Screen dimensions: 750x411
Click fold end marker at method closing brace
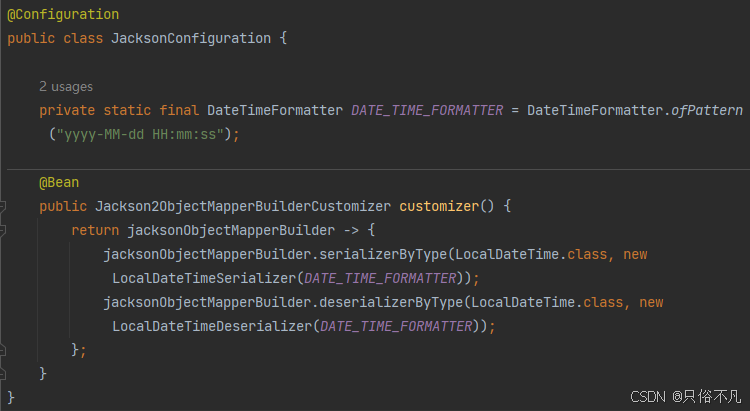click(x=3, y=373)
